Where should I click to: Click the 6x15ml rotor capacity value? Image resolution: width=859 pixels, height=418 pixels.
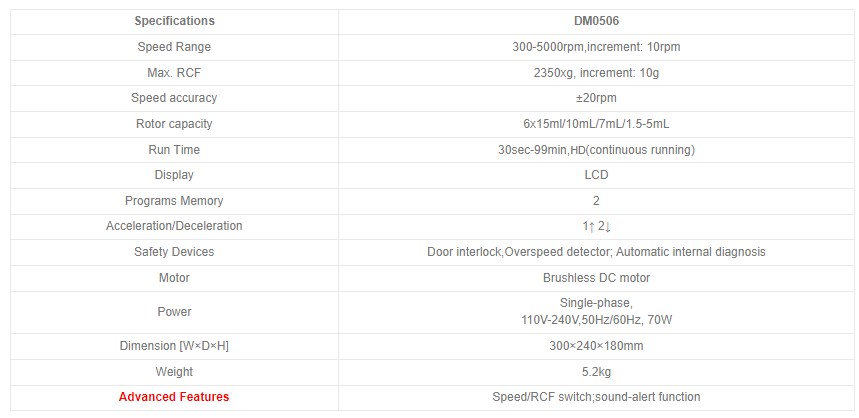[596, 124]
